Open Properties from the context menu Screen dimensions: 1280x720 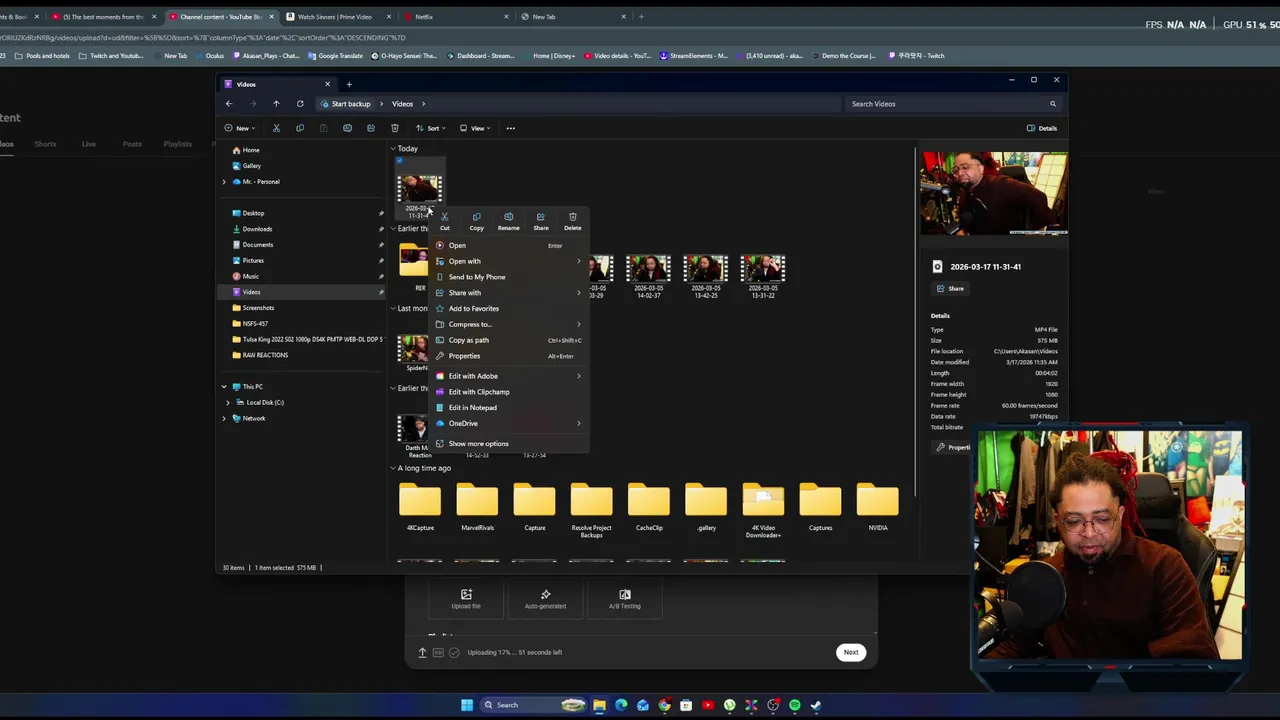tap(509, 356)
